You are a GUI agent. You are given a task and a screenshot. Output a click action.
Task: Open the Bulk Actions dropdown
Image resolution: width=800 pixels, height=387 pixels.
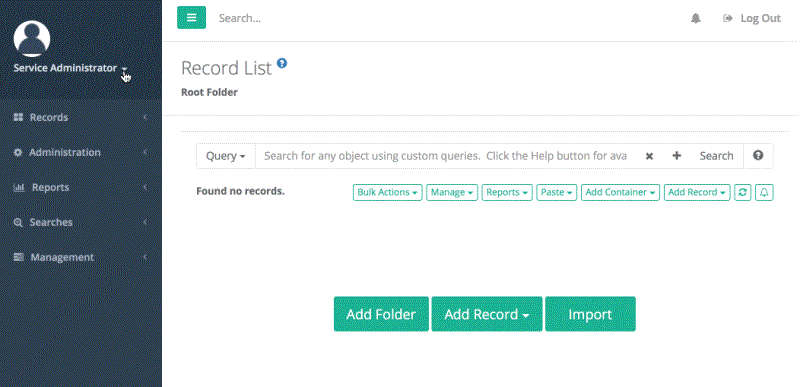(x=387, y=192)
